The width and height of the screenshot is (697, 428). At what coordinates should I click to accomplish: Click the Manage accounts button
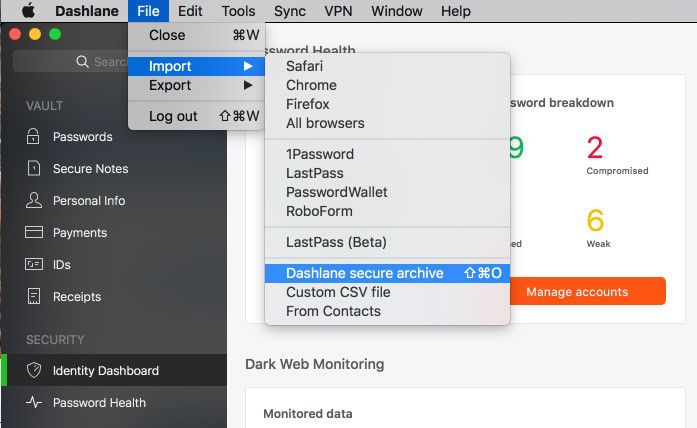(x=587, y=292)
